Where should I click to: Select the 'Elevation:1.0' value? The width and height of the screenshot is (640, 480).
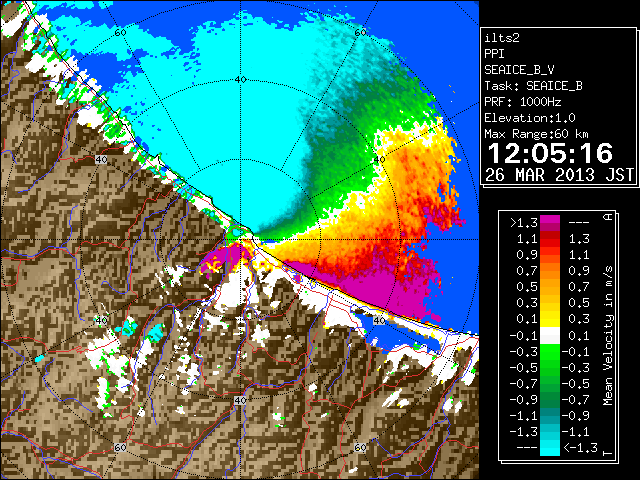pos(530,118)
